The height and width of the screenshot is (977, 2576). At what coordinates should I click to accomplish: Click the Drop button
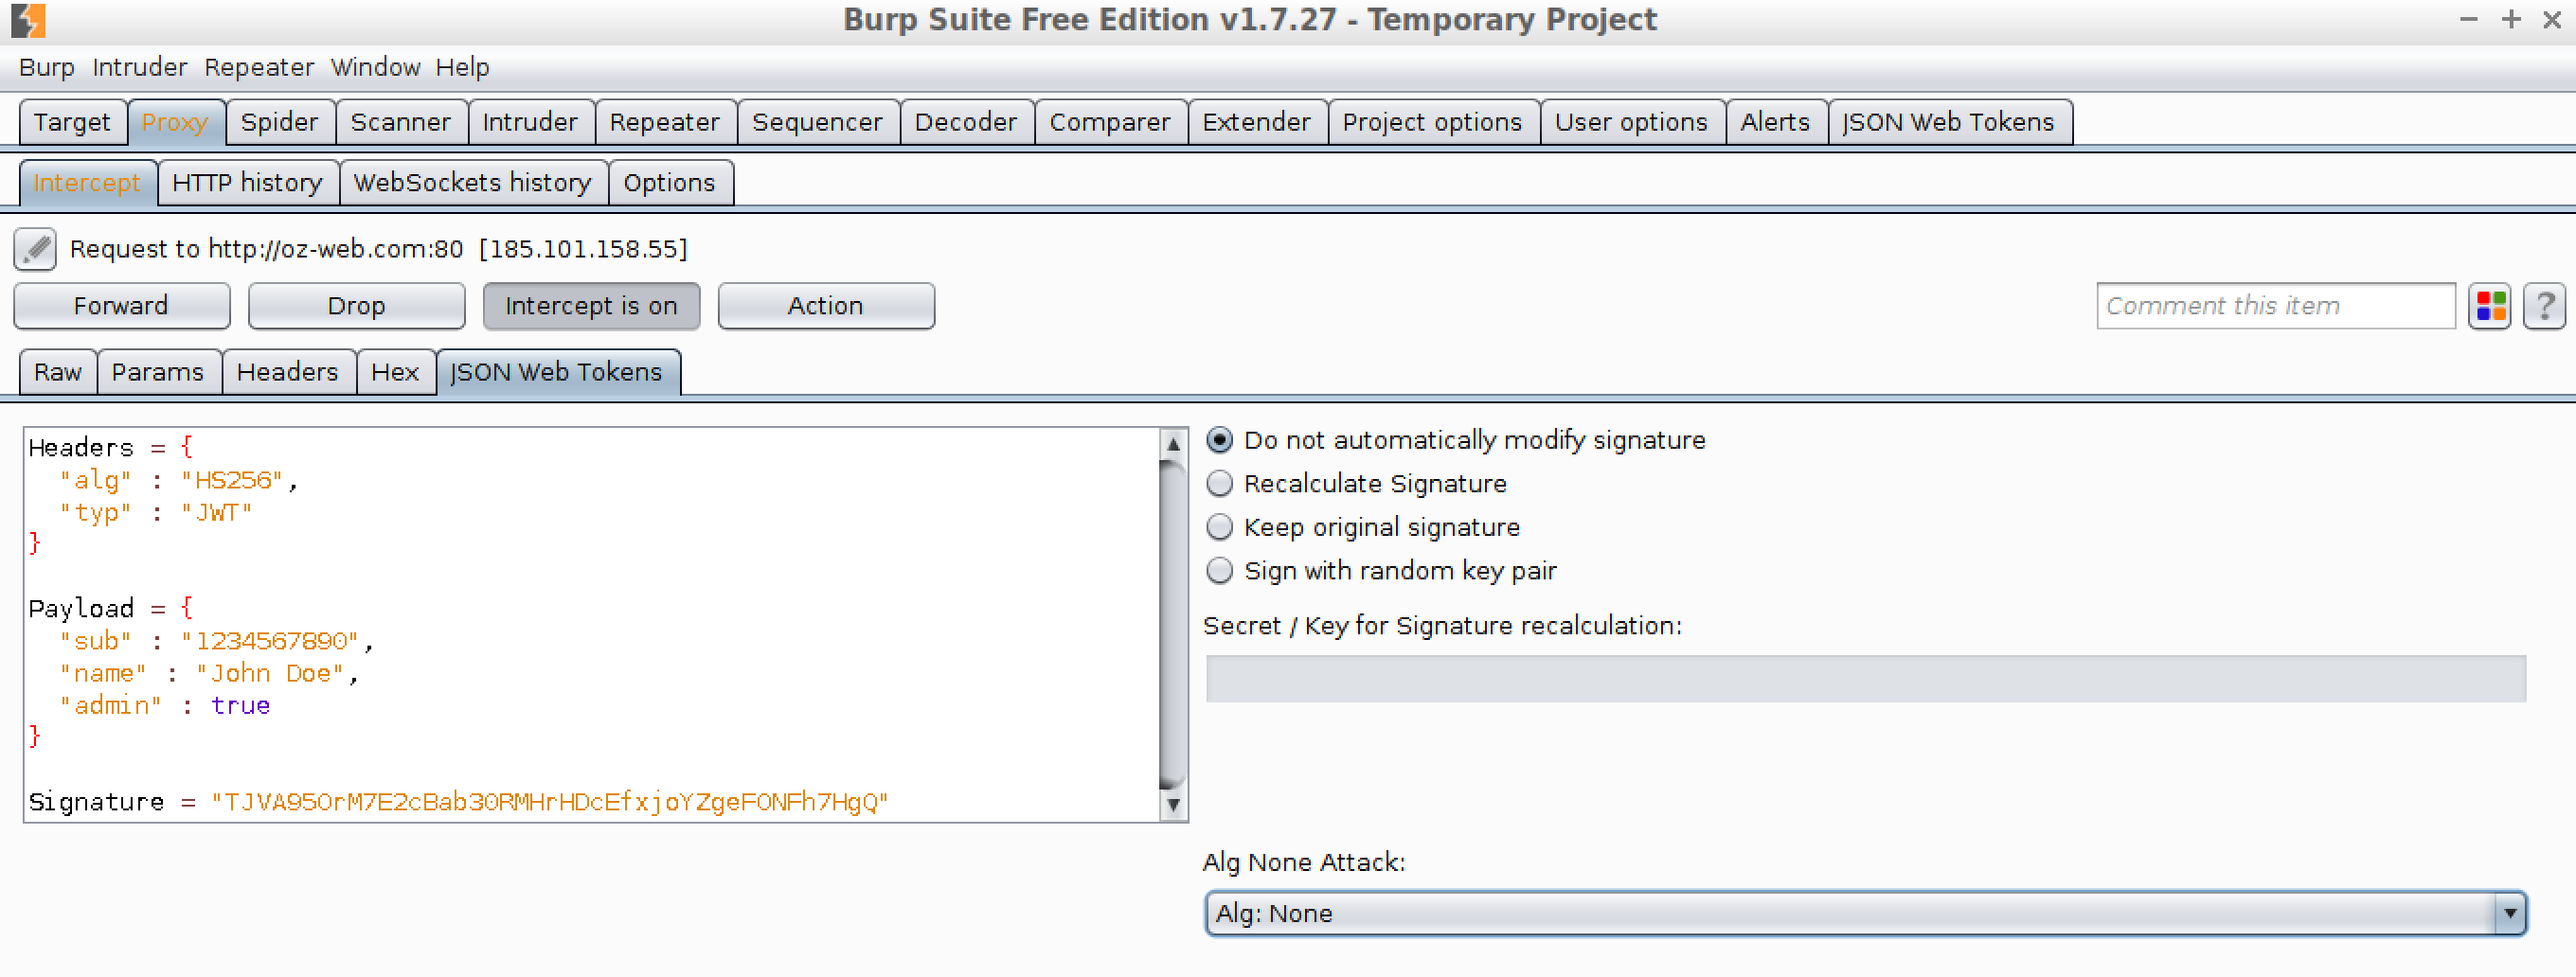point(357,306)
